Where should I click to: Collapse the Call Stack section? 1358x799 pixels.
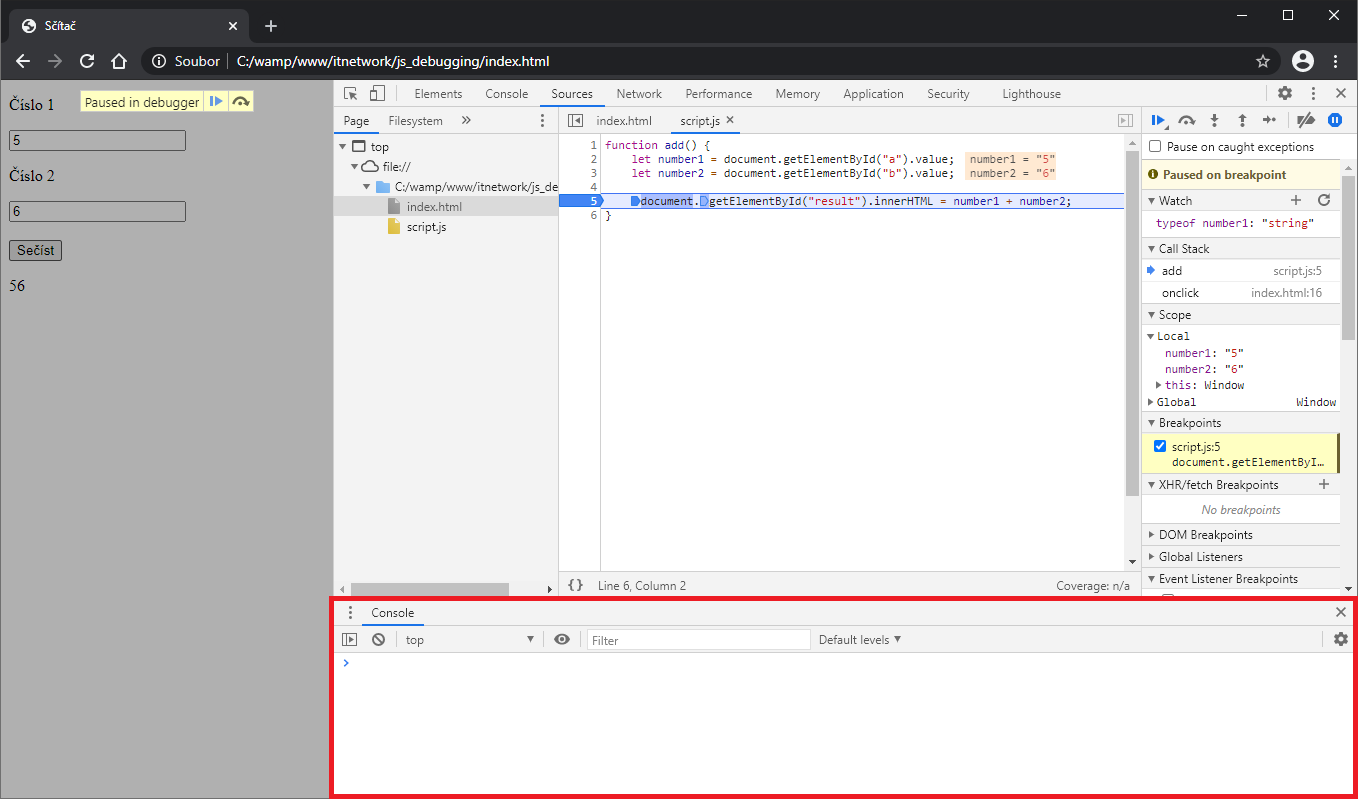tap(1184, 249)
